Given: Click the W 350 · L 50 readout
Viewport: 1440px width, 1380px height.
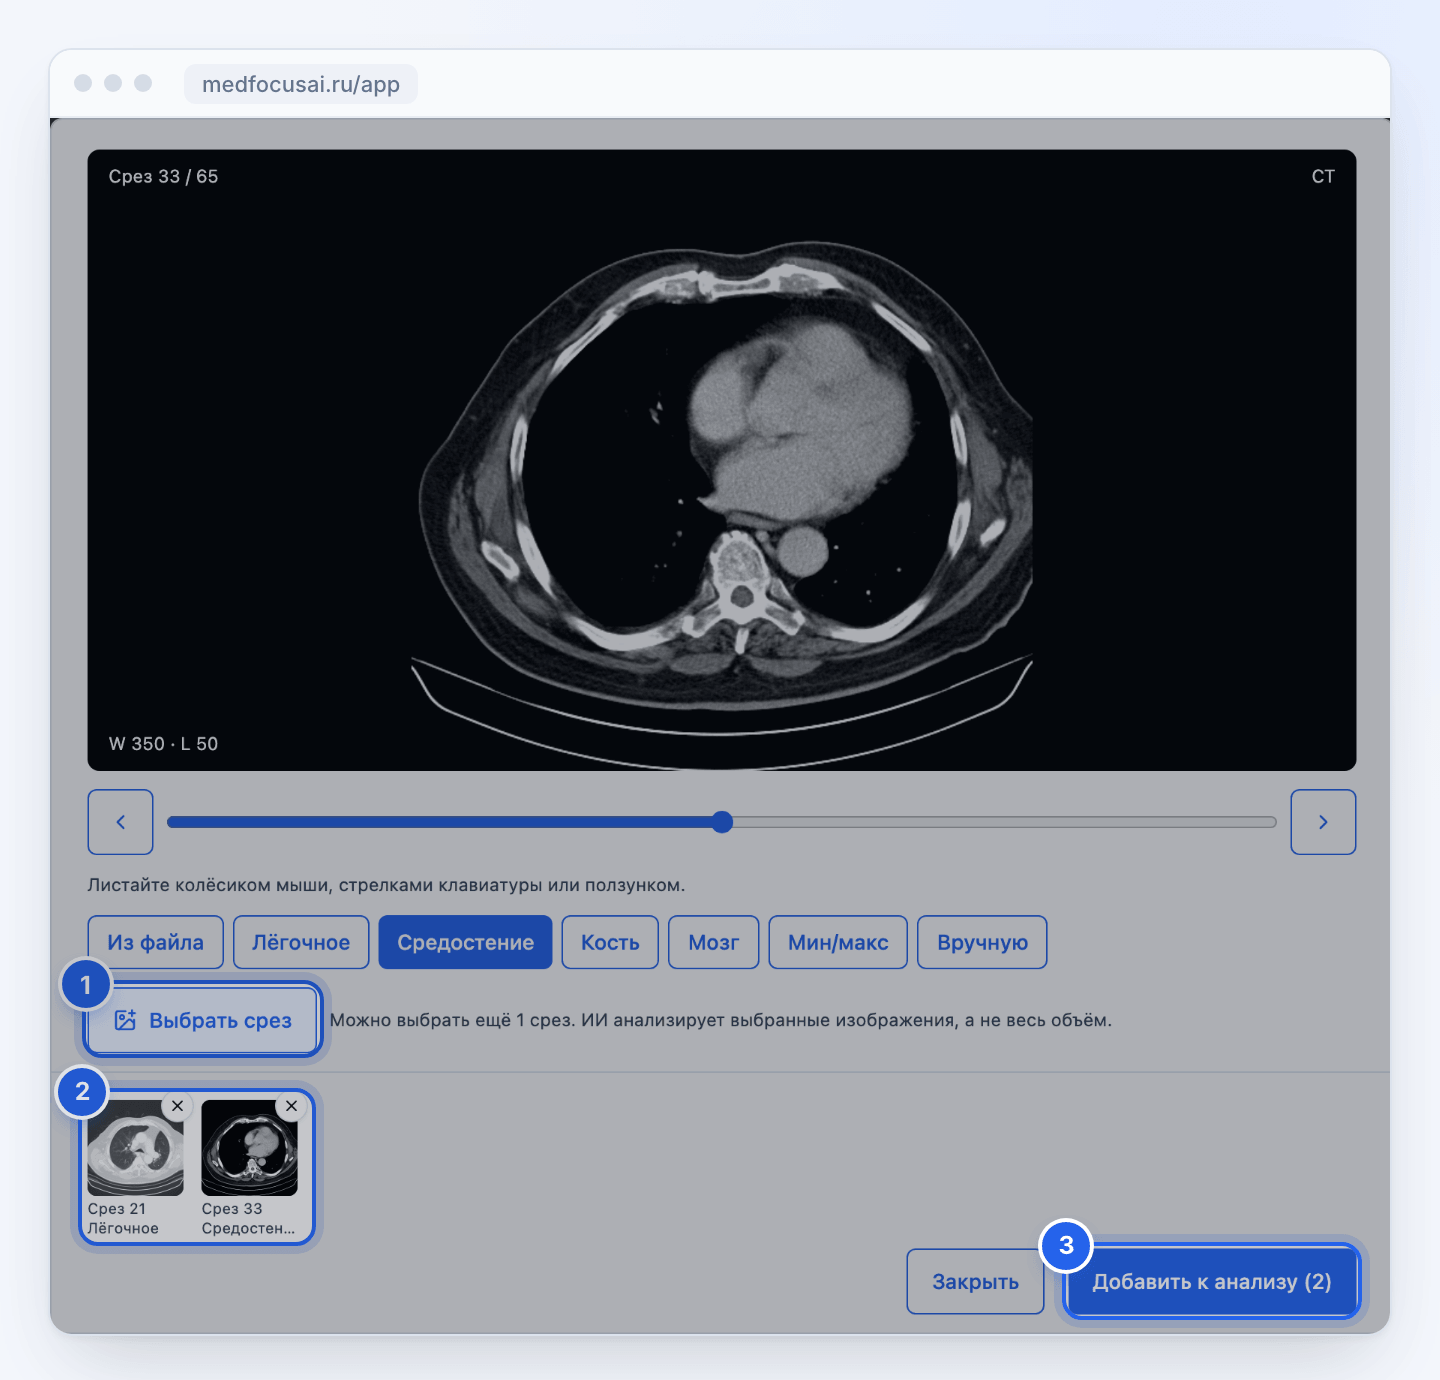Looking at the screenshot, I should [x=163, y=744].
